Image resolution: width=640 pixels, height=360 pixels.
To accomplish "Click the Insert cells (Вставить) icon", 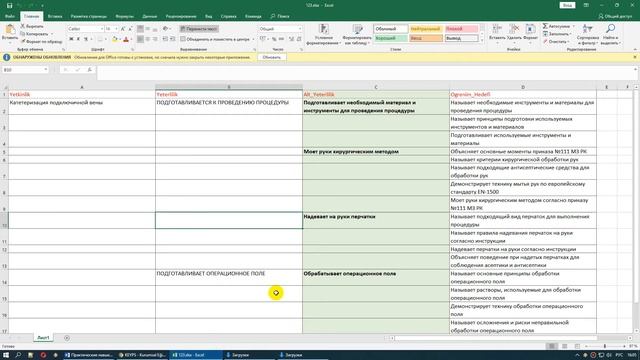I will pyautogui.click(x=497, y=32).
